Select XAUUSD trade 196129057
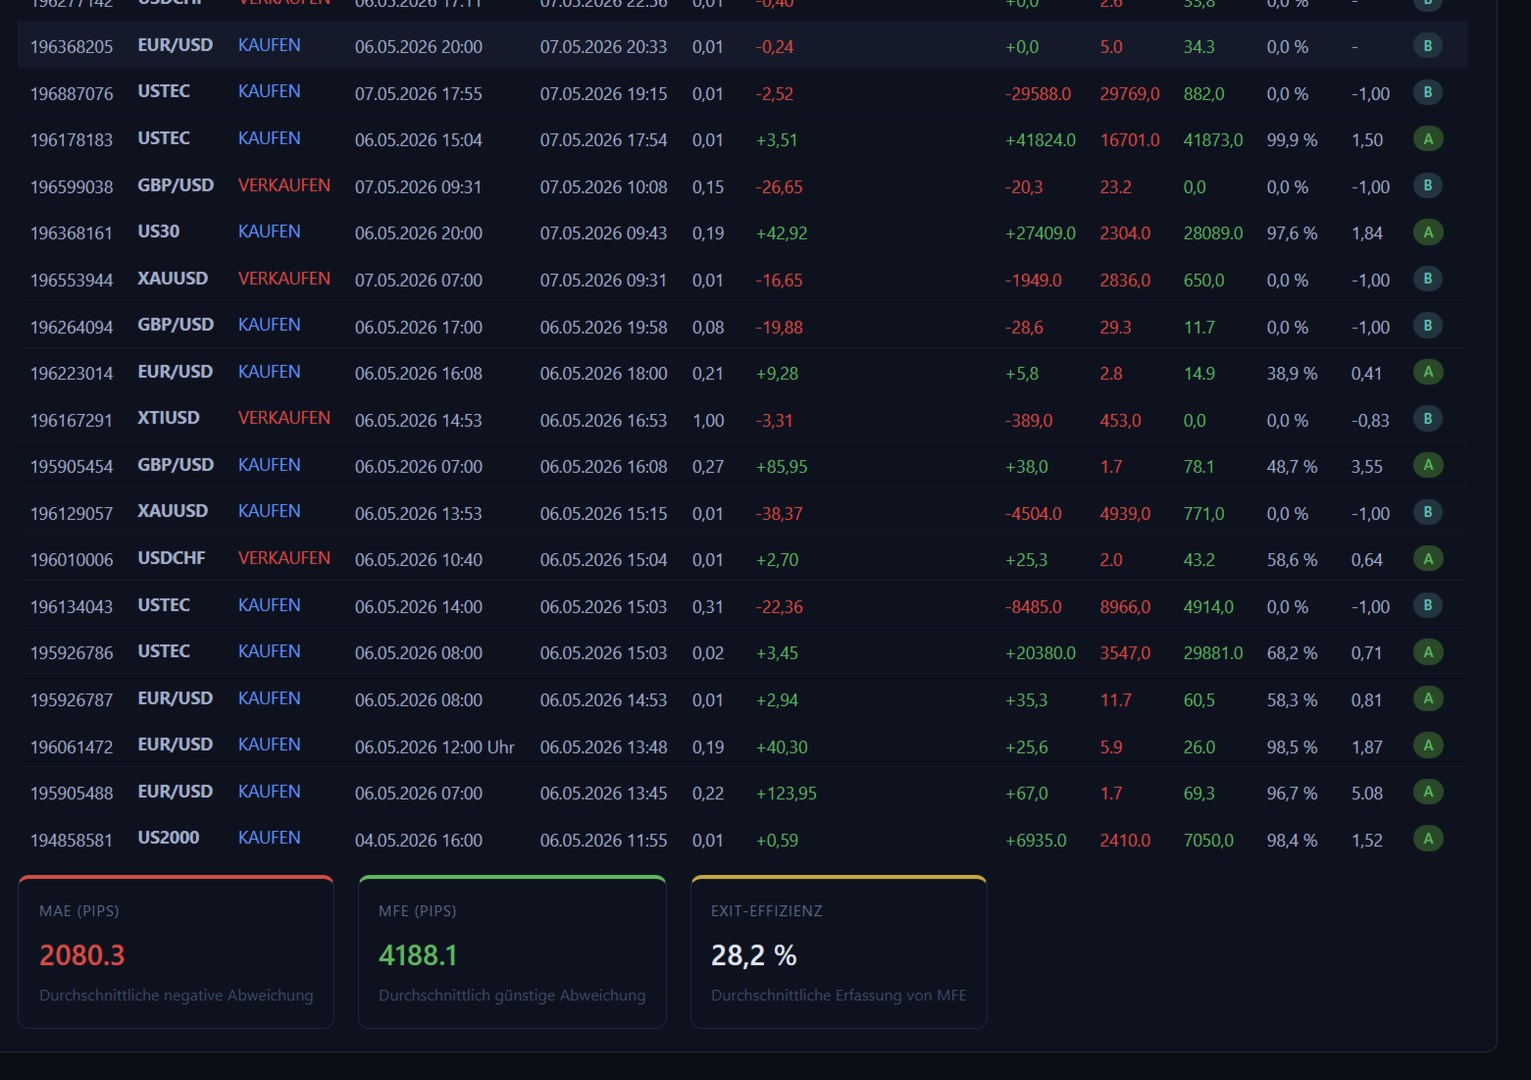Screen dimensions: 1531x1080 tap(742, 513)
